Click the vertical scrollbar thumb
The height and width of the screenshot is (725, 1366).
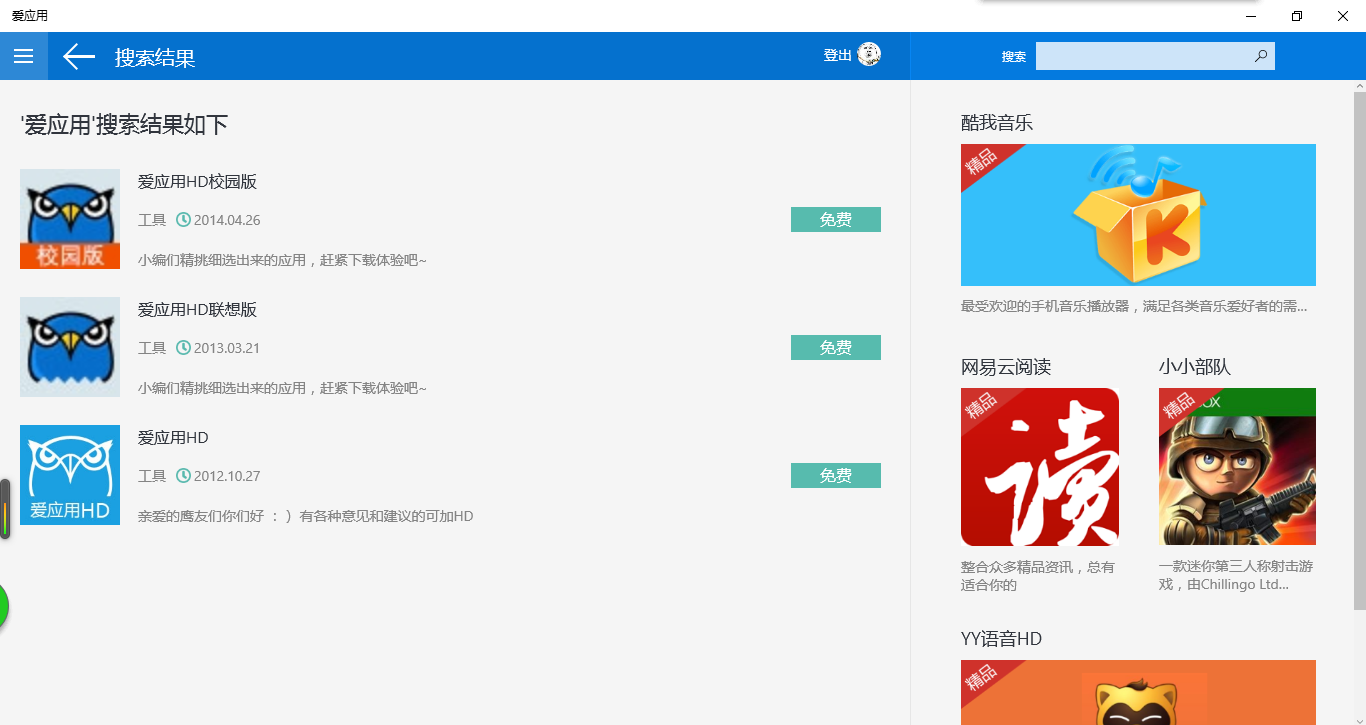coord(1359,350)
